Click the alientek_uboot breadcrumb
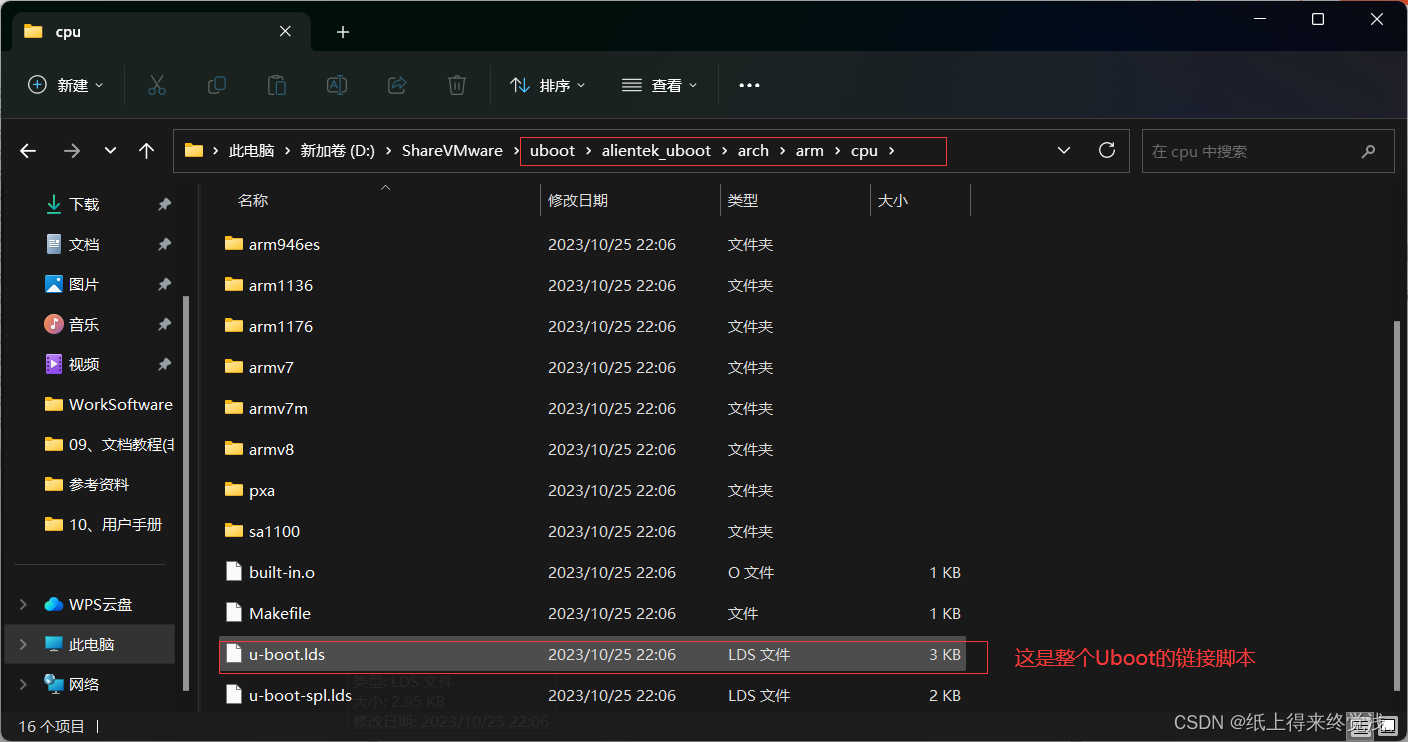Screen dimensions: 1408x742 (656, 151)
